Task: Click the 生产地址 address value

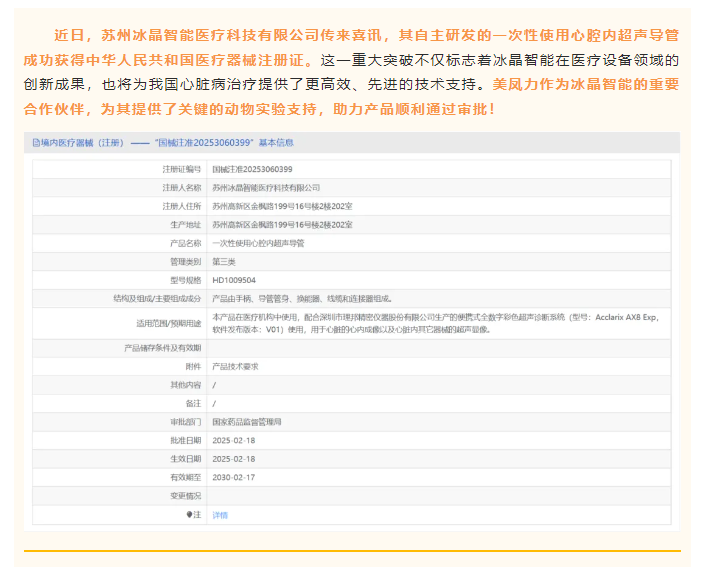Action: 282,224
